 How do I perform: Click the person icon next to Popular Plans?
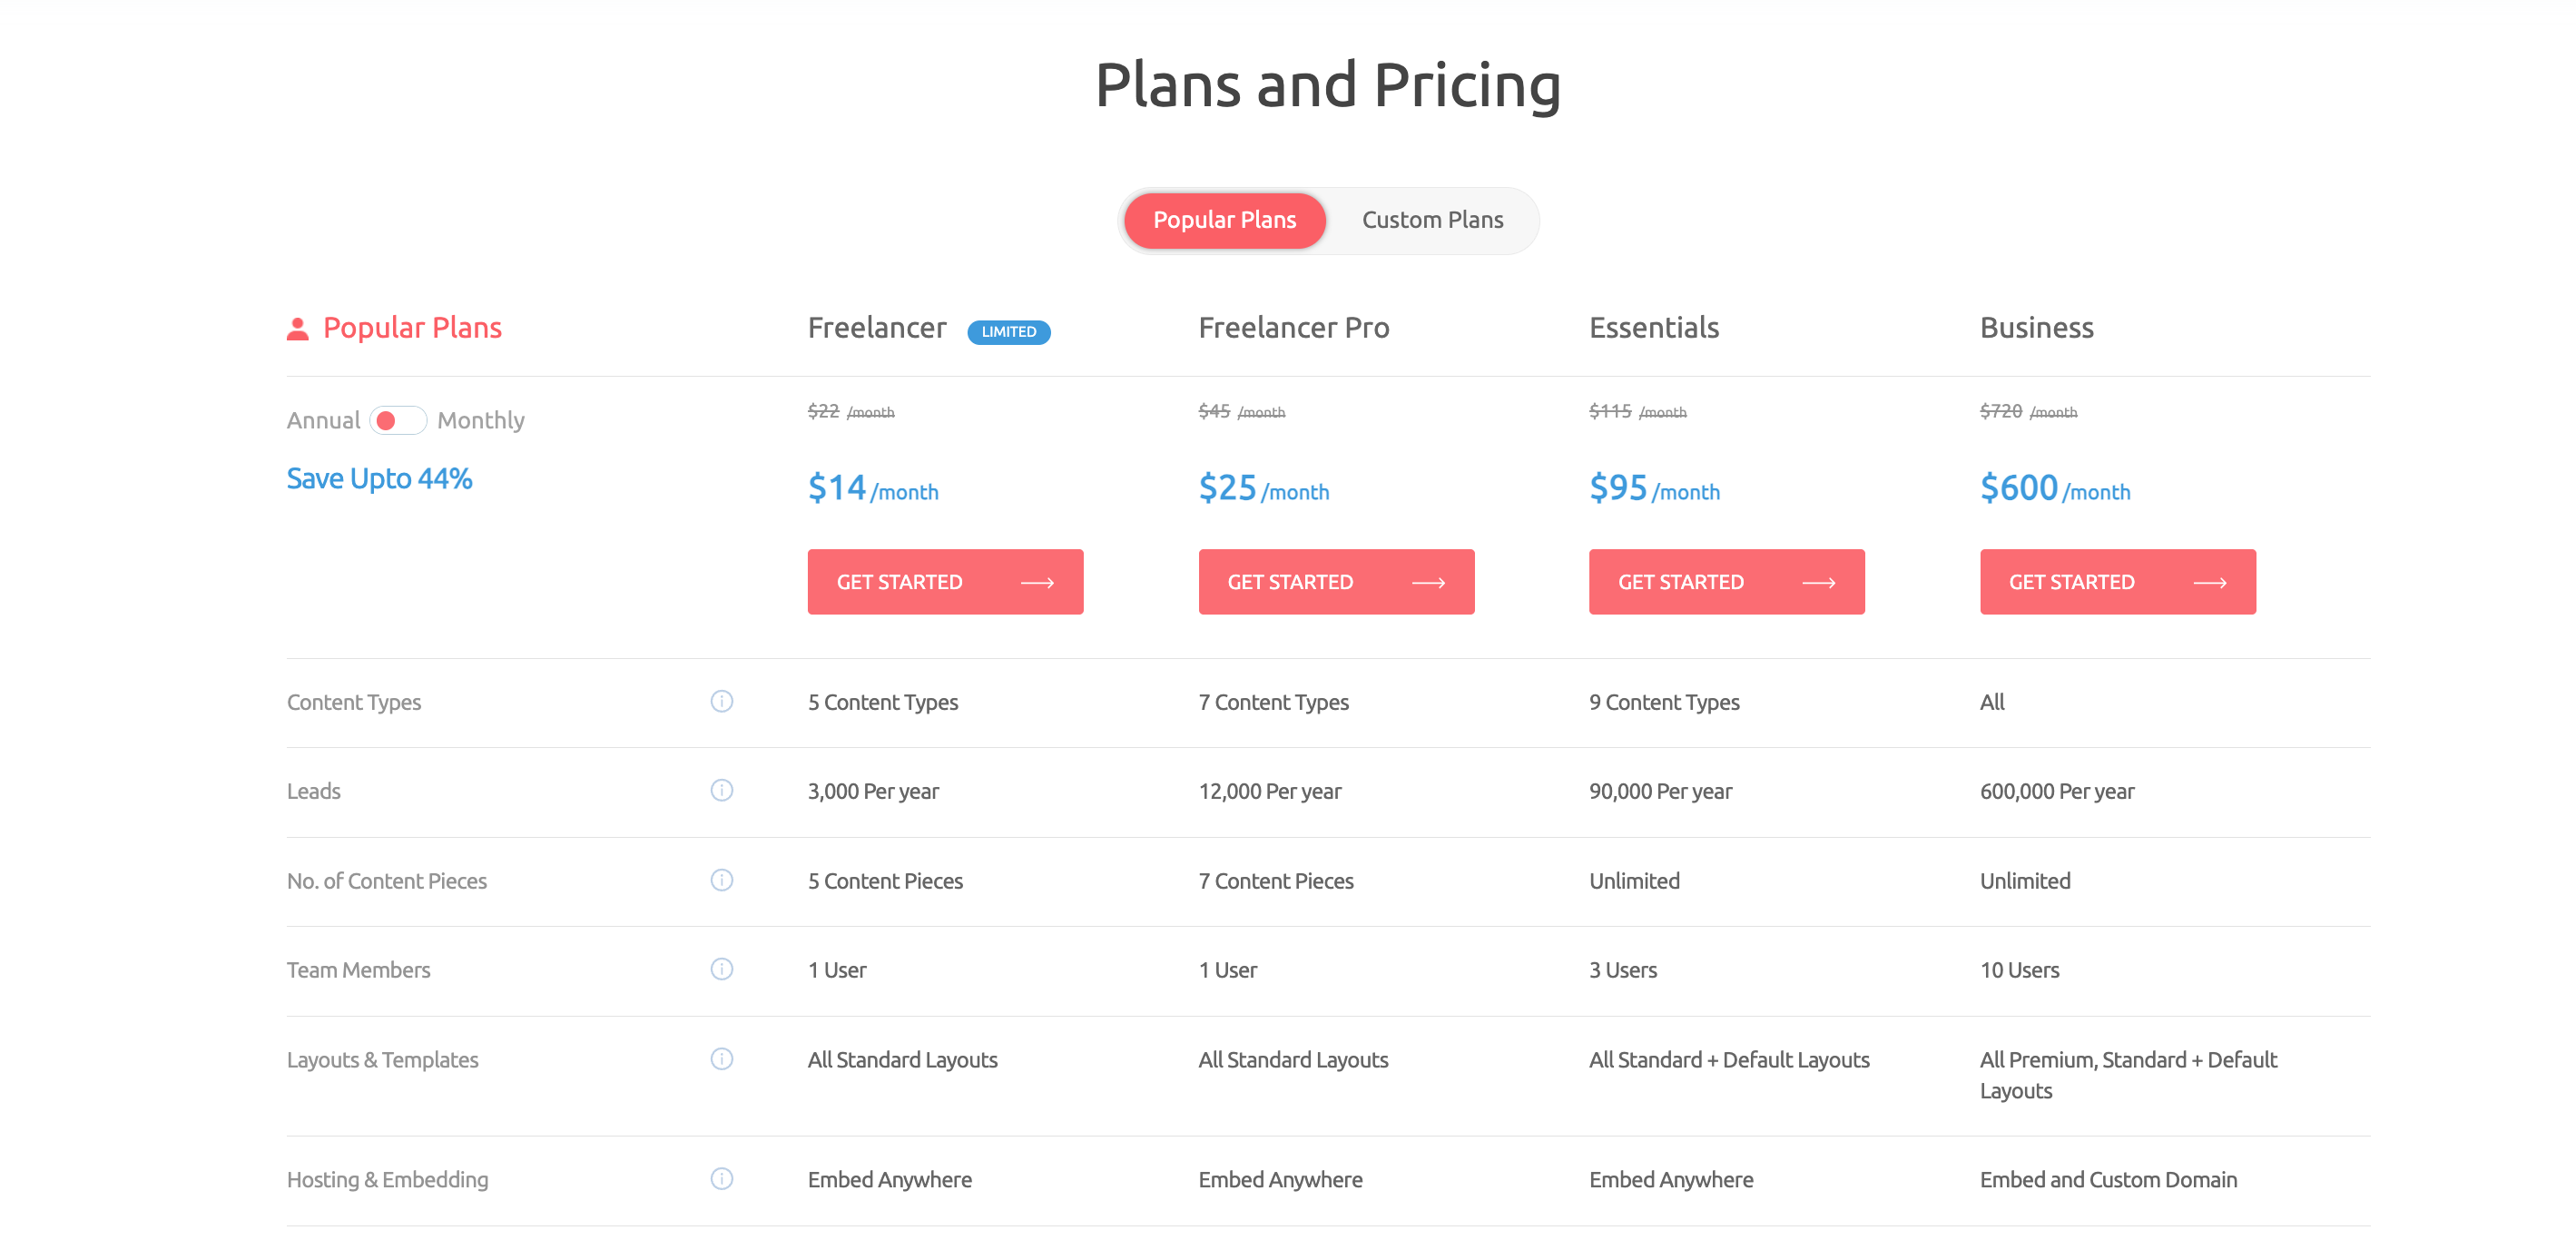(297, 326)
